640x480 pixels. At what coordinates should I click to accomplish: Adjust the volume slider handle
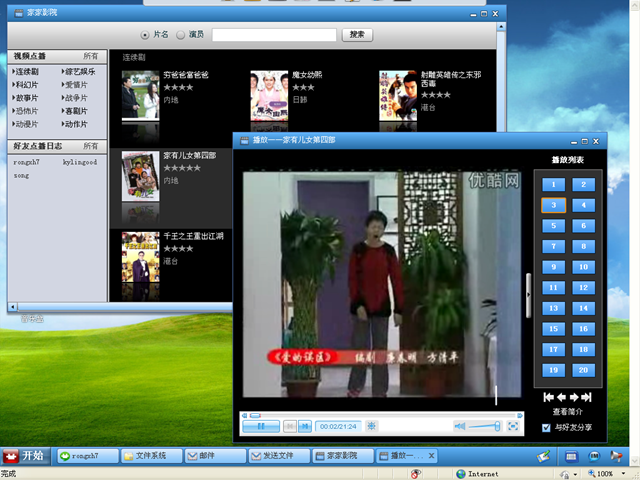pos(497,427)
